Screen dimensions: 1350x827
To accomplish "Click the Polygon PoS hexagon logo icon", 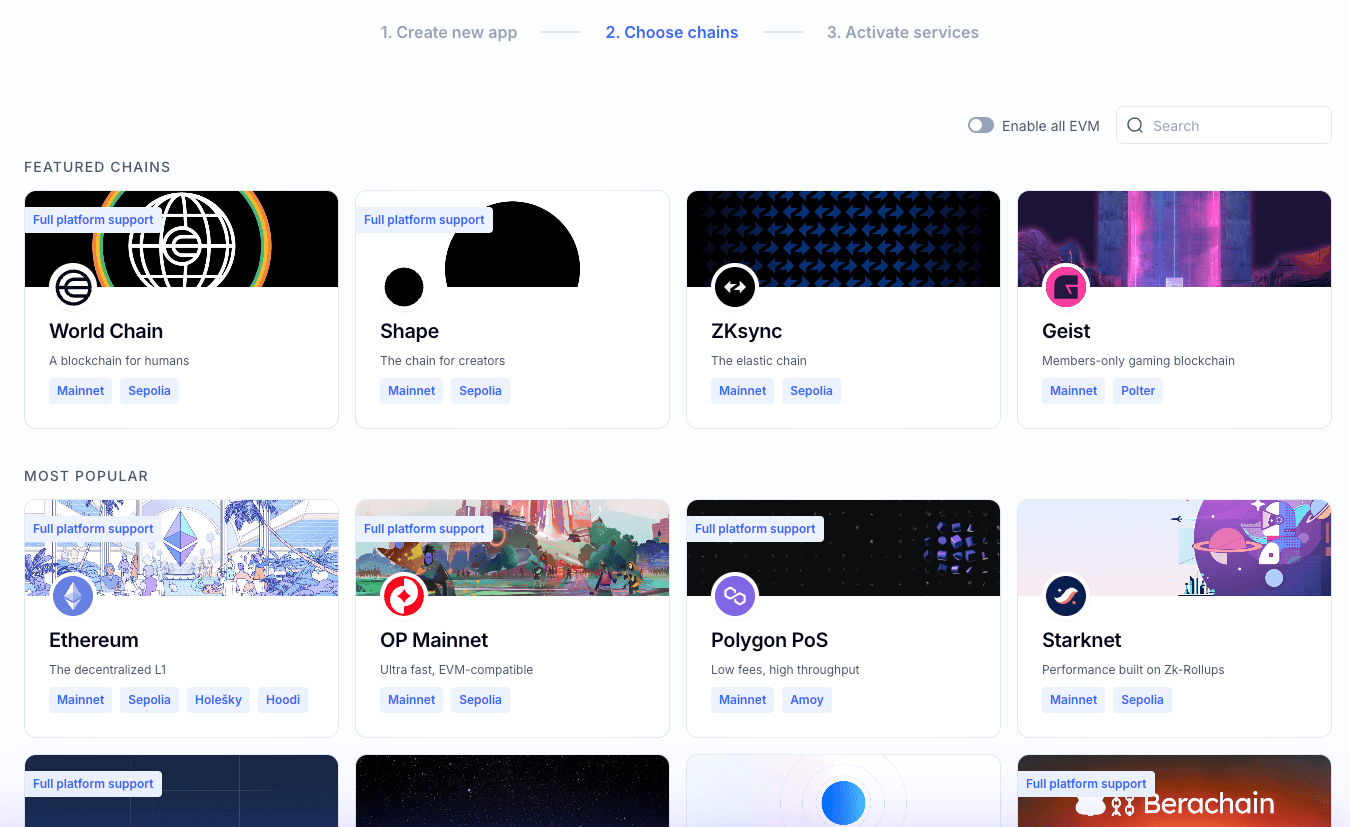I will click(x=735, y=596).
